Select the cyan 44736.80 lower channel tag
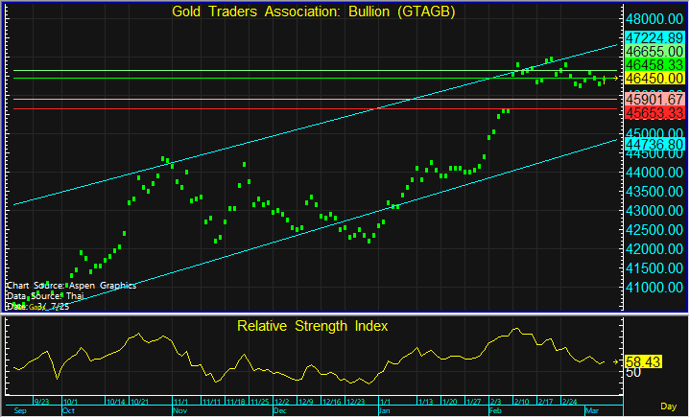 click(655, 144)
